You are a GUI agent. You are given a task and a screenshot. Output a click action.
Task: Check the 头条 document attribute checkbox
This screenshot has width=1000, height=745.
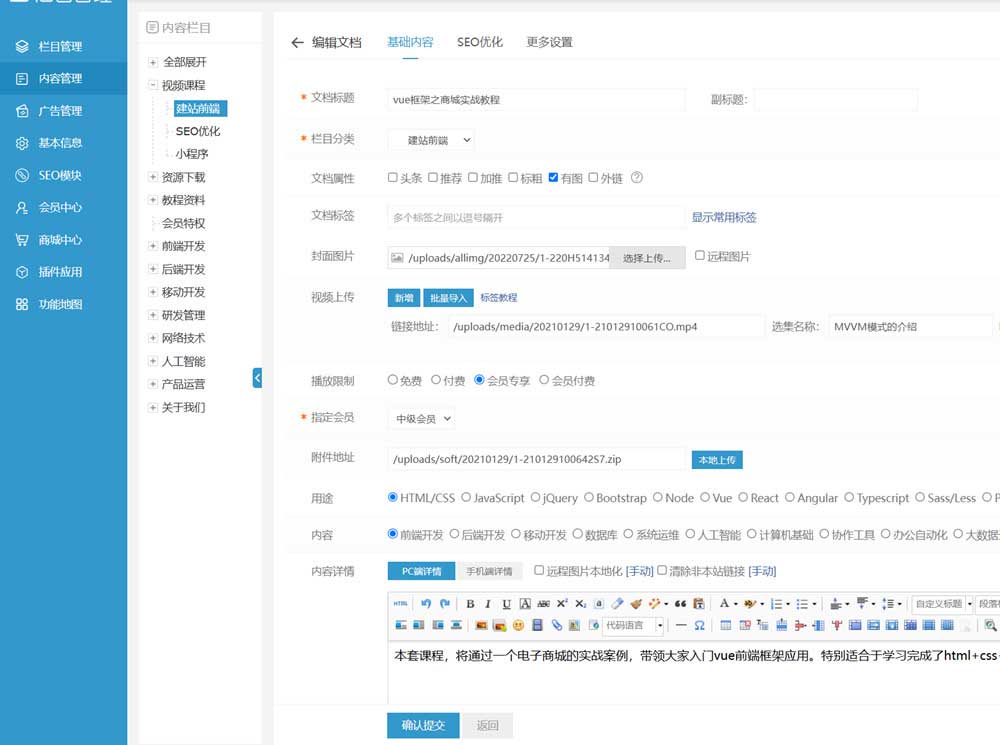[x=392, y=177]
